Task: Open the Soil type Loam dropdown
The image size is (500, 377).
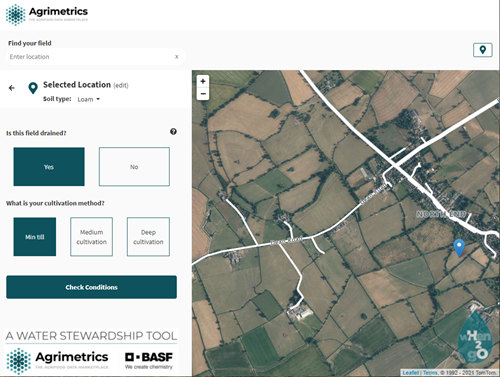Action: point(89,99)
